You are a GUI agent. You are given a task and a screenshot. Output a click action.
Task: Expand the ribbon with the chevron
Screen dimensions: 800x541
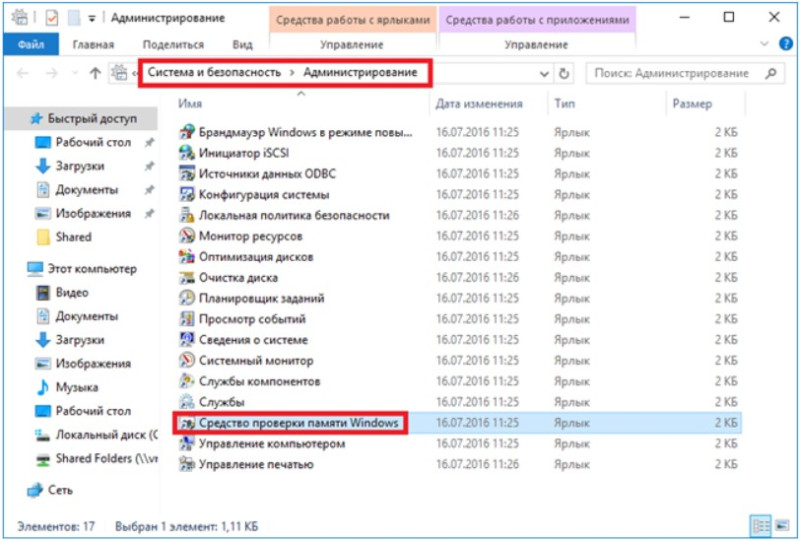pyautogui.click(x=764, y=44)
